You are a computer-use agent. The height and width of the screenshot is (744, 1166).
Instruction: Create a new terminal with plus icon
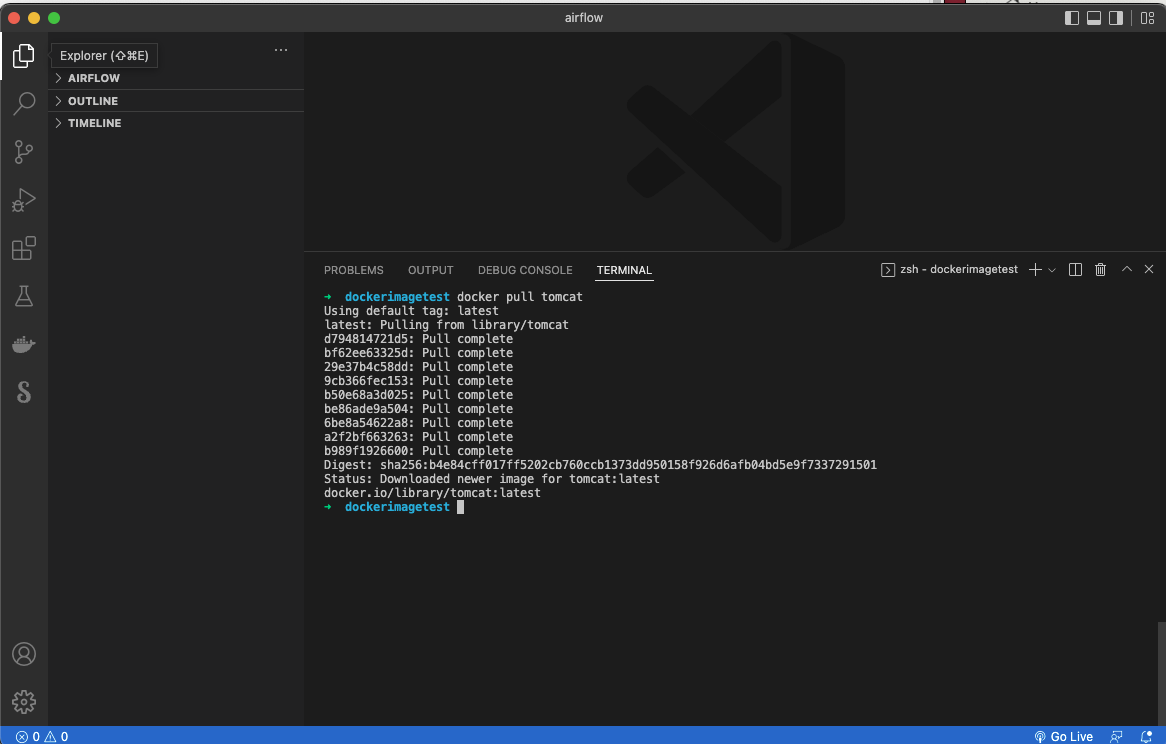click(x=1034, y=270)
